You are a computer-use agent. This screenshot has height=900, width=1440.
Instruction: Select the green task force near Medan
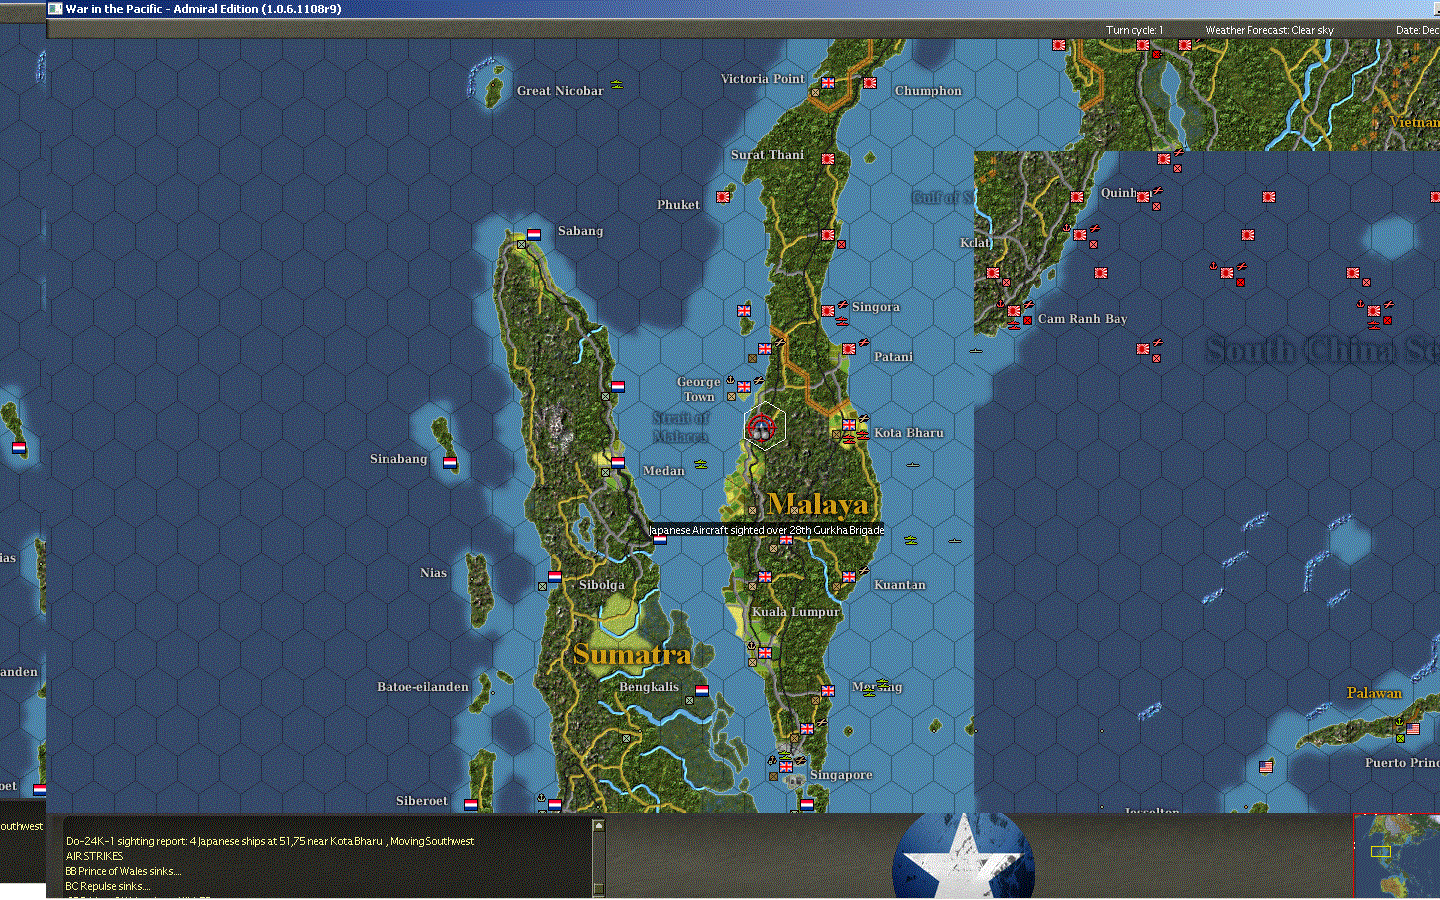701,464
